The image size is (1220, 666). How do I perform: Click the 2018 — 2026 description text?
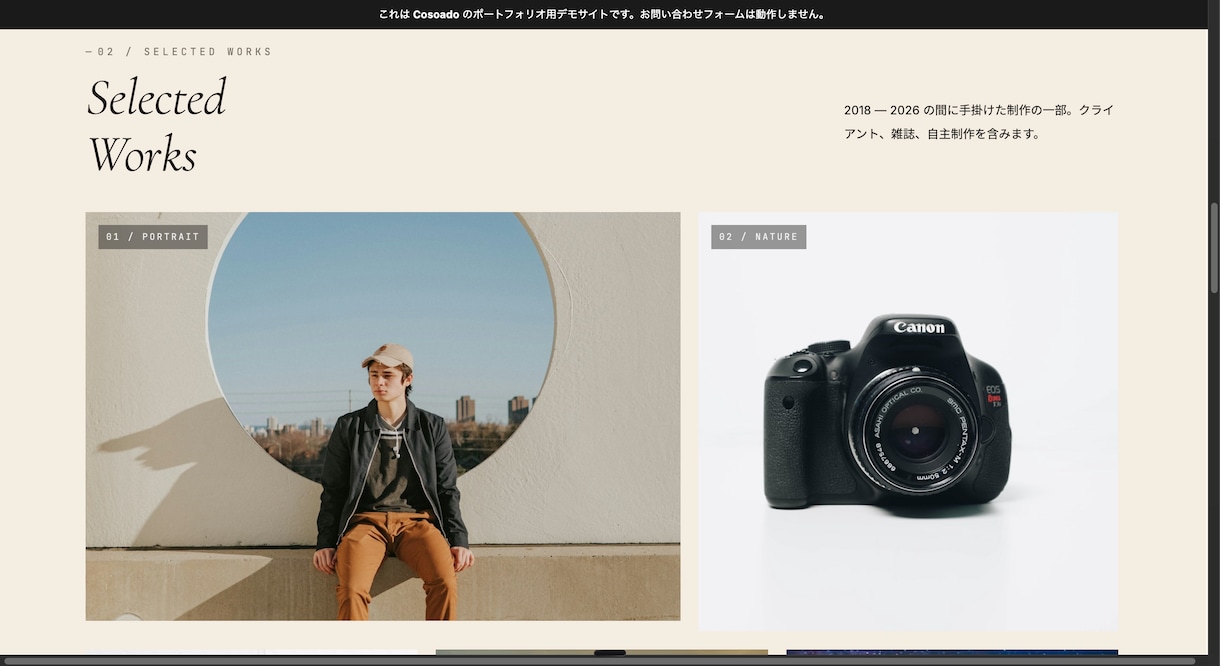[979, 122]
